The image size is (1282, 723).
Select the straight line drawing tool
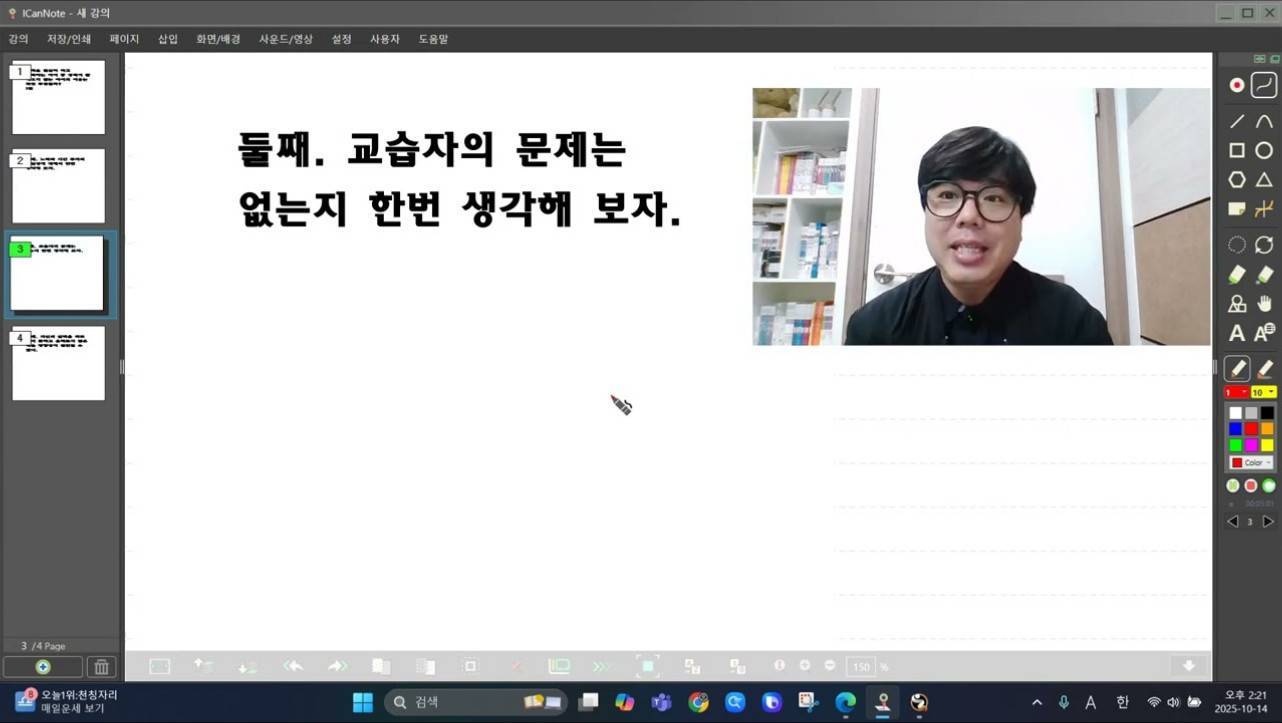click(1237, 122)
